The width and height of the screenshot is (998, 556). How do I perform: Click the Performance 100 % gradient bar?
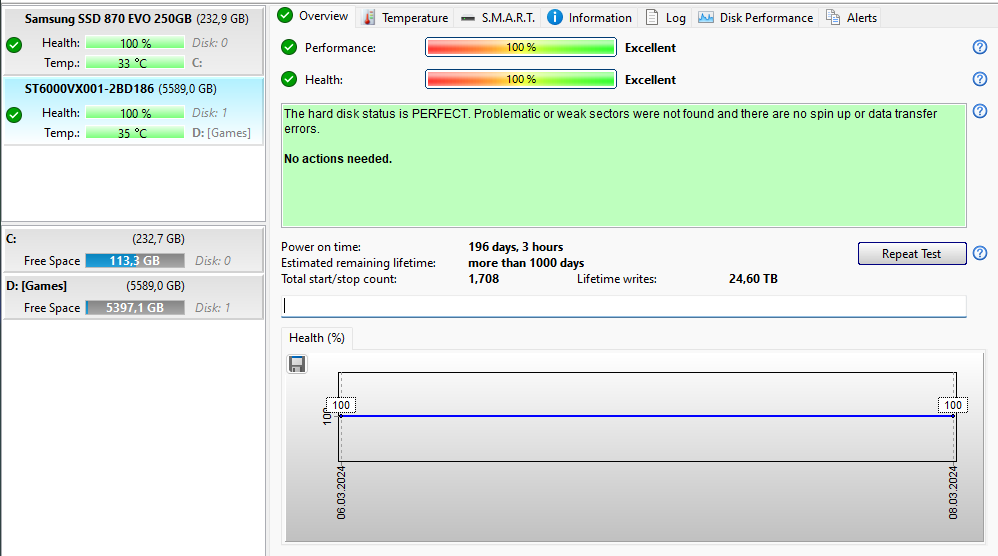pos(521,47)
